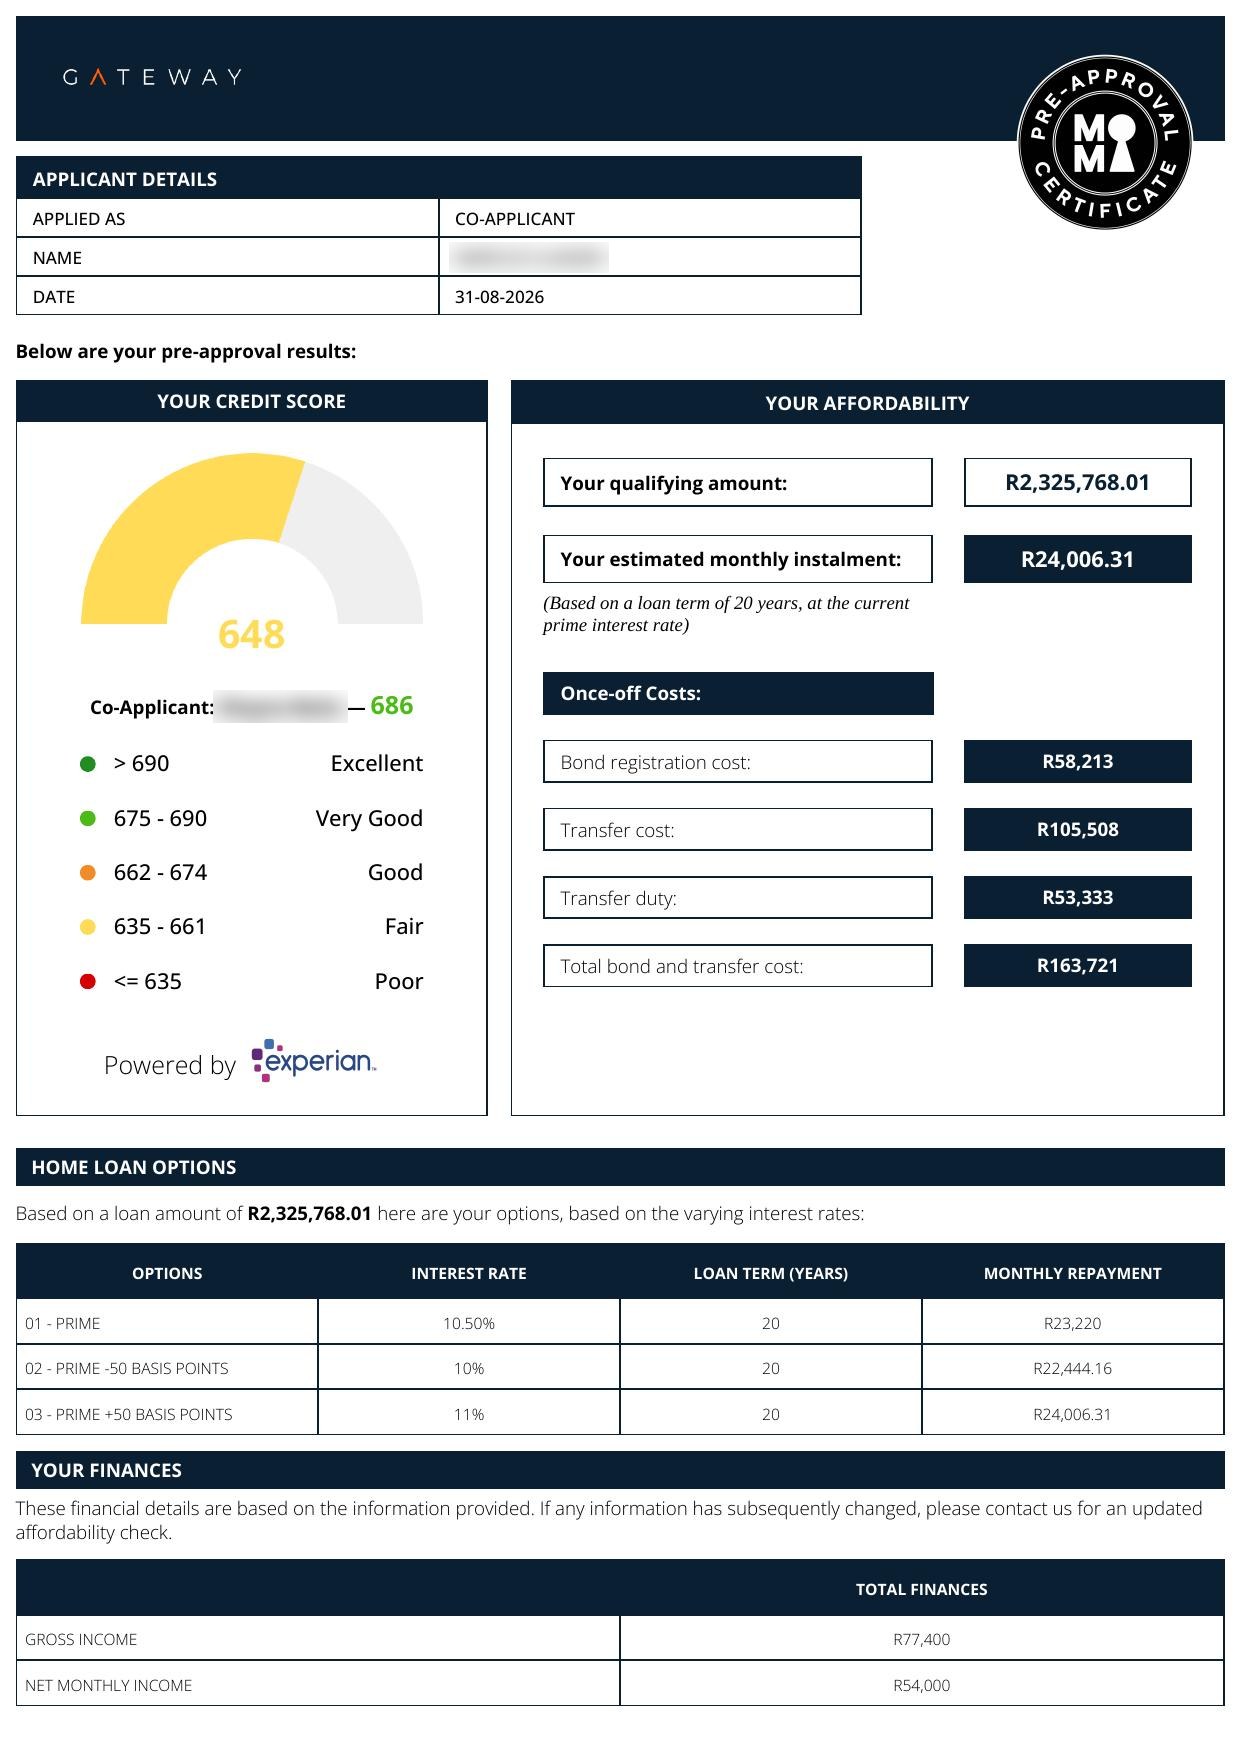Click the LOAN TERM (YEARS) column header

coord(771,1273)
